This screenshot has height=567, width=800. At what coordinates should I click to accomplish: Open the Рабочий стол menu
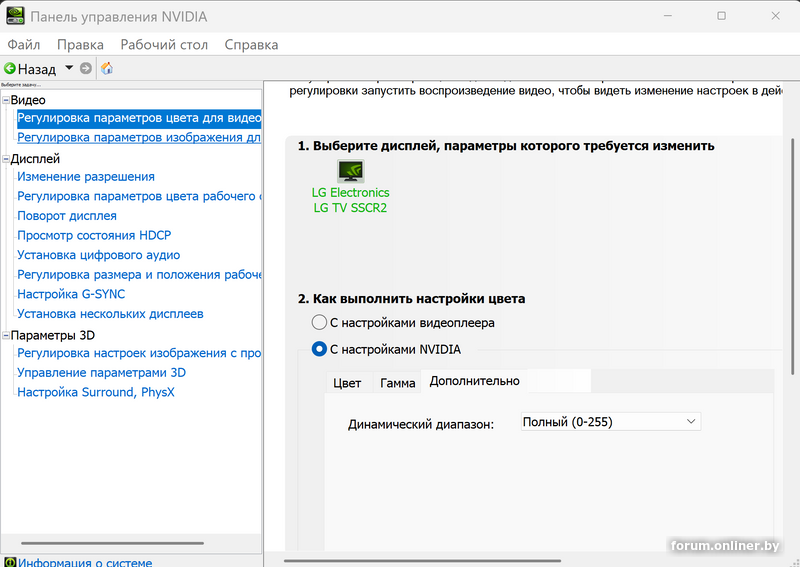coord(164,44)
